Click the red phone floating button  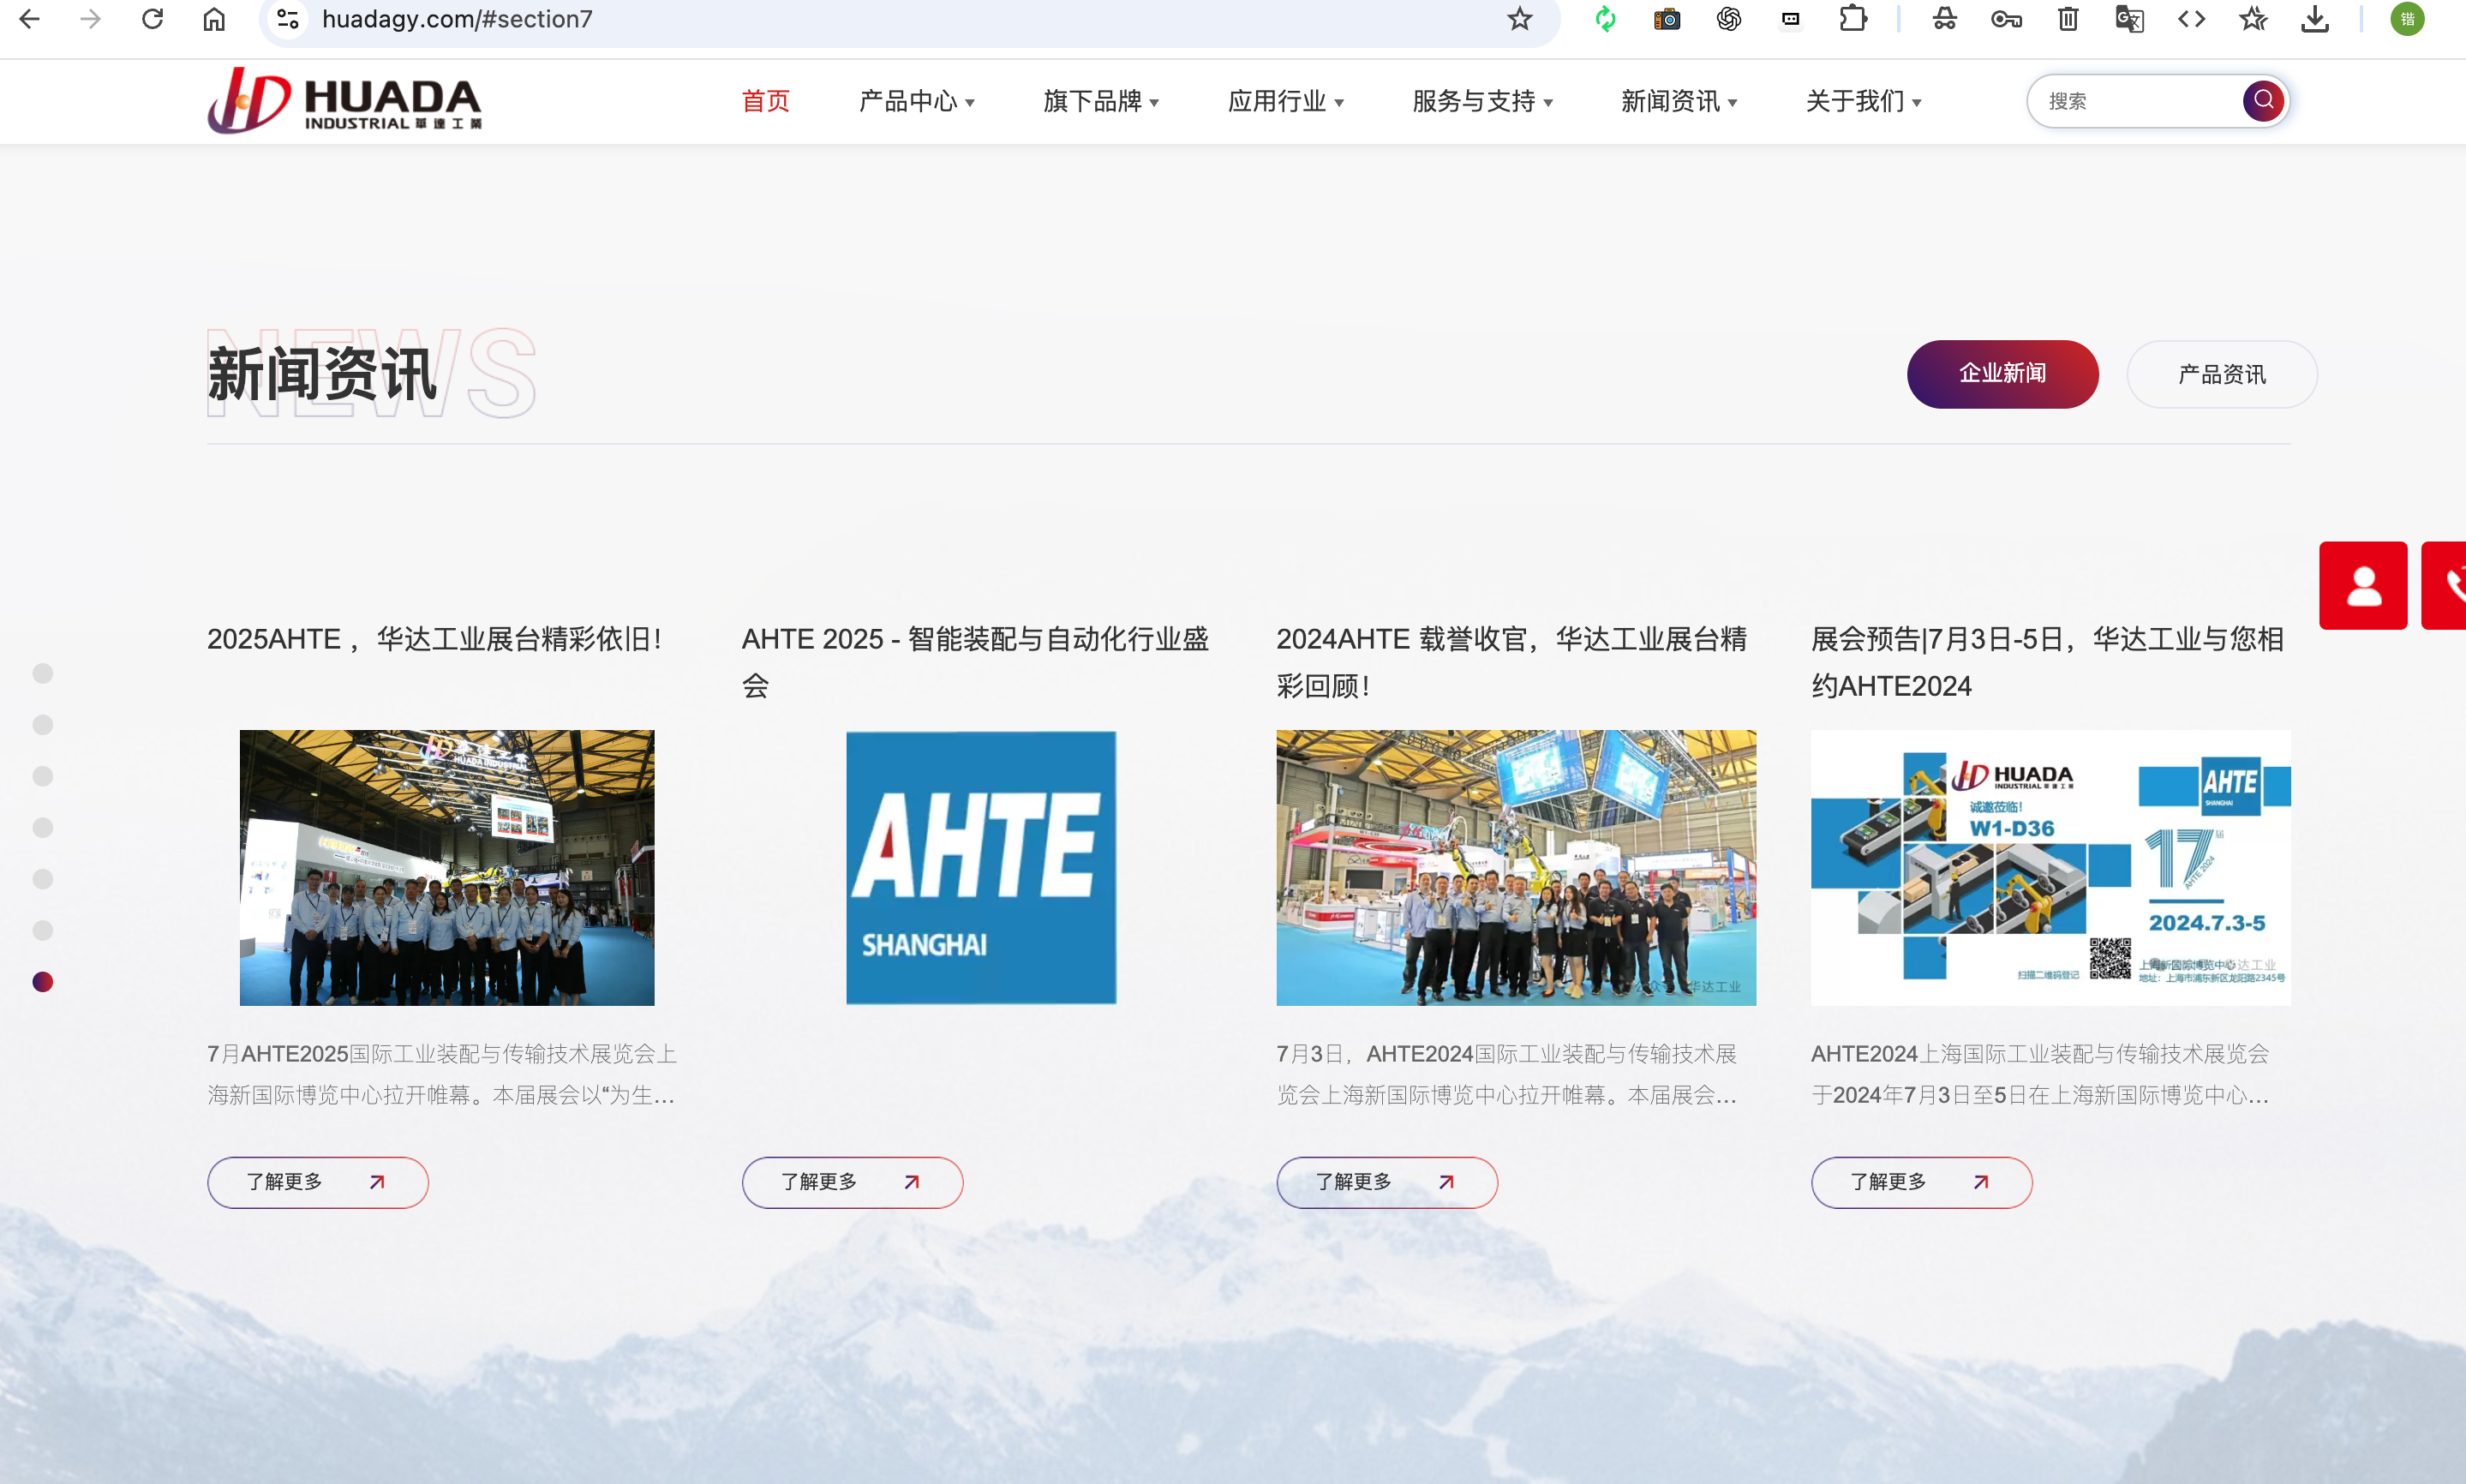point(2444,586)
